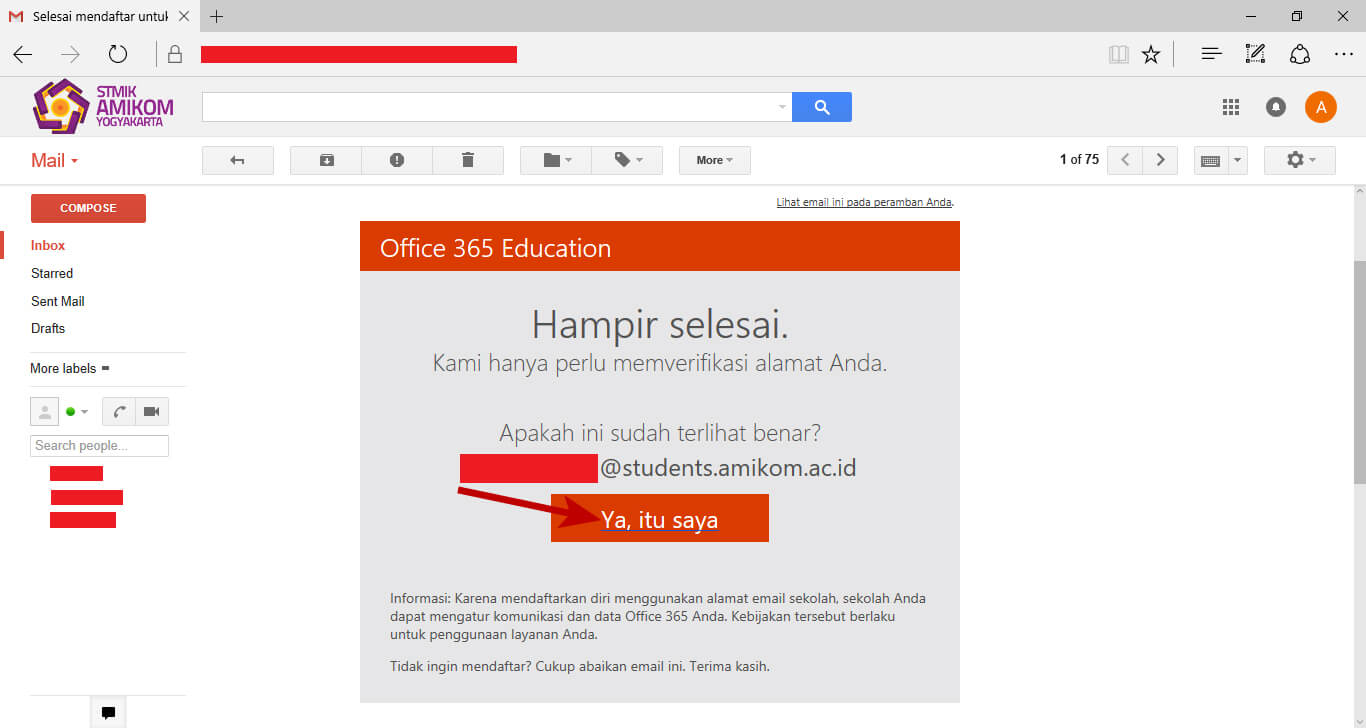This screenshot has width=1366, height=728.
Task: Open the Move to folder dropdown
Action: [556, 160]
